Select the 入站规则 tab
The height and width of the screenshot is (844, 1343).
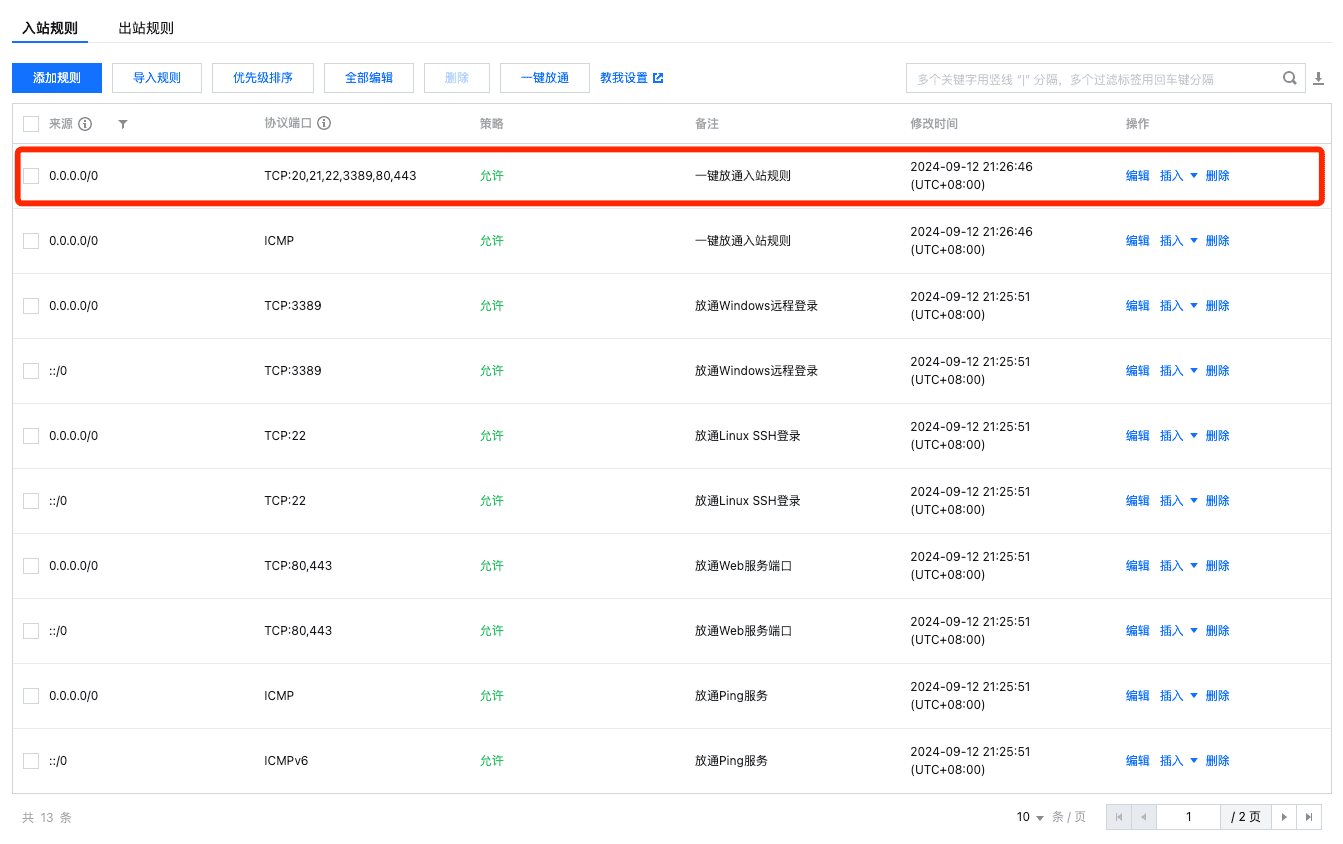49,28
